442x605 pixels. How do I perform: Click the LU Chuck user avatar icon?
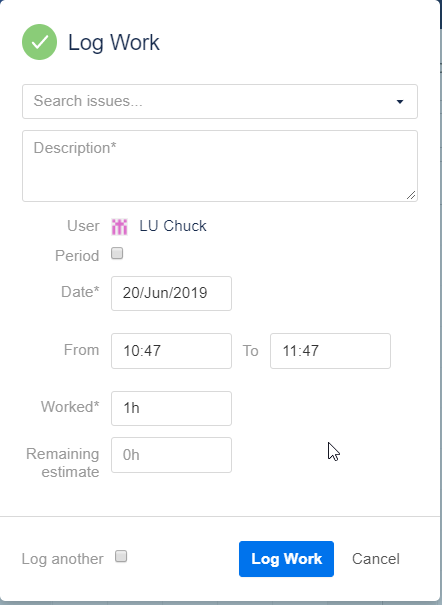click(119, 226)
